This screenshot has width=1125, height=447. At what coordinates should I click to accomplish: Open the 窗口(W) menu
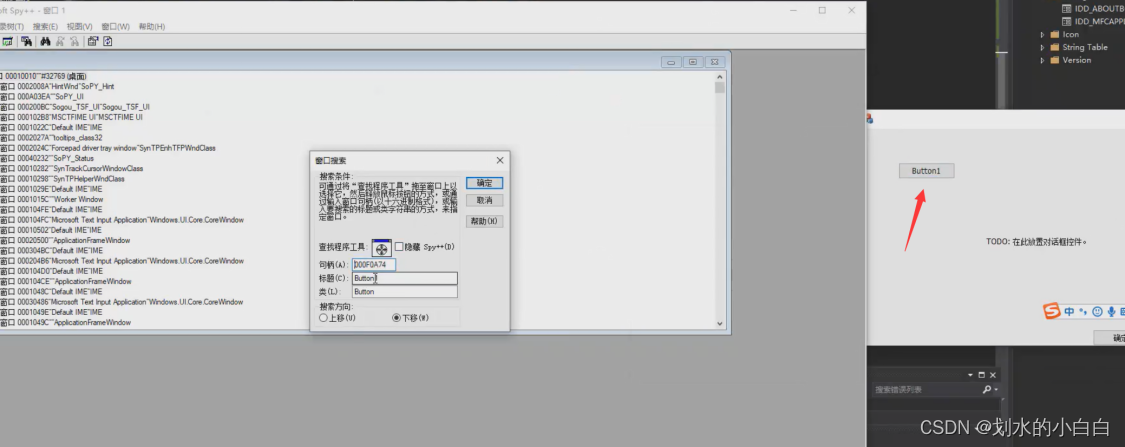tap(116, 27)
